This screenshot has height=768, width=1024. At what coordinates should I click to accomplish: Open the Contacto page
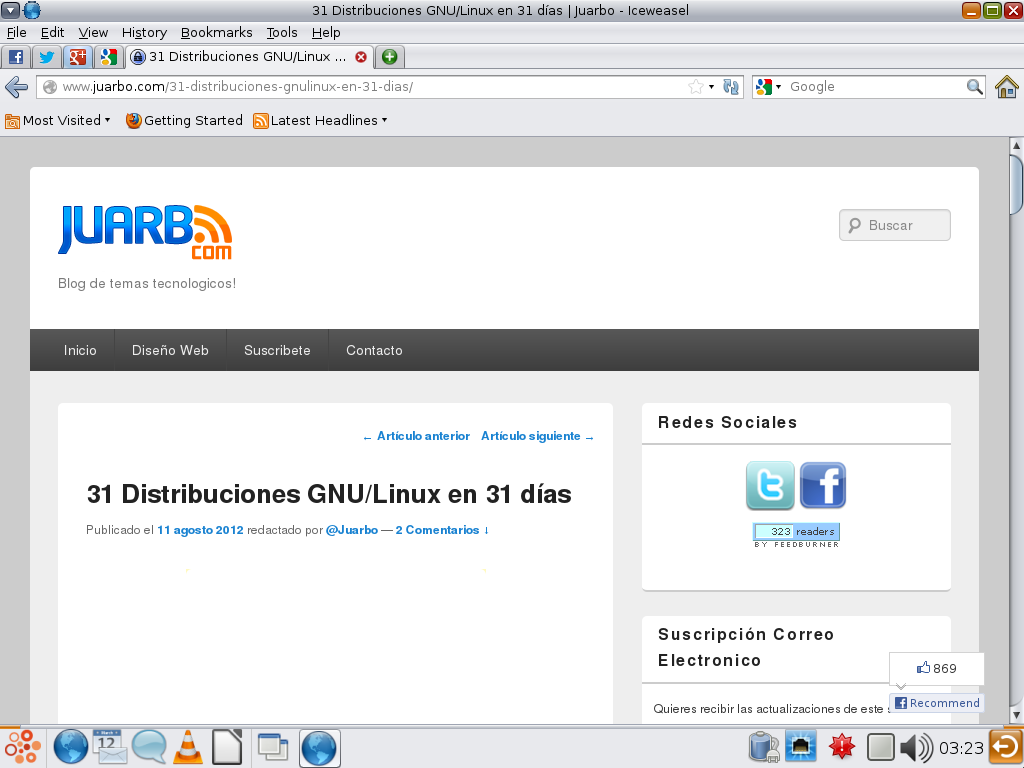pos(374,350)
